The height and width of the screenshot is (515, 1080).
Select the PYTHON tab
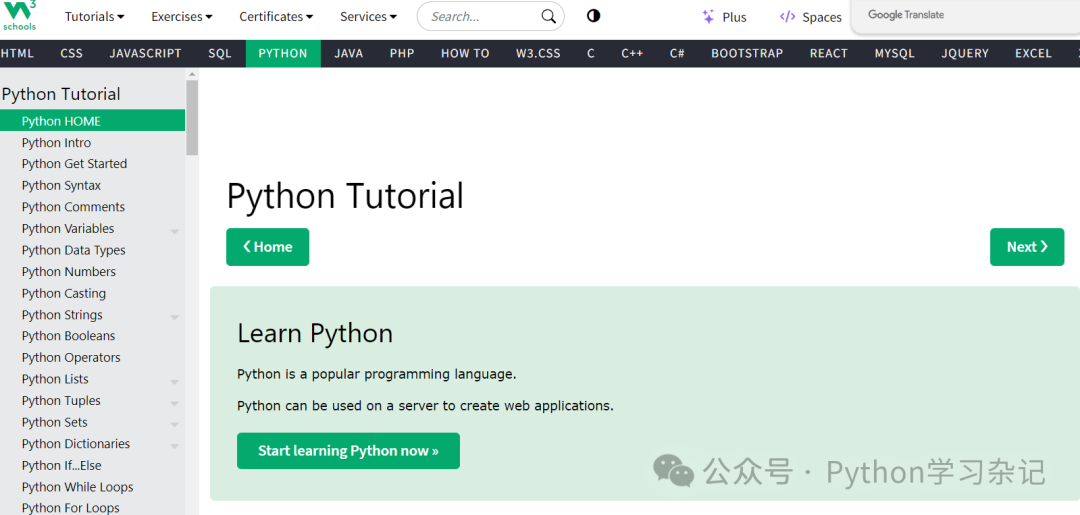pos(283,53)
